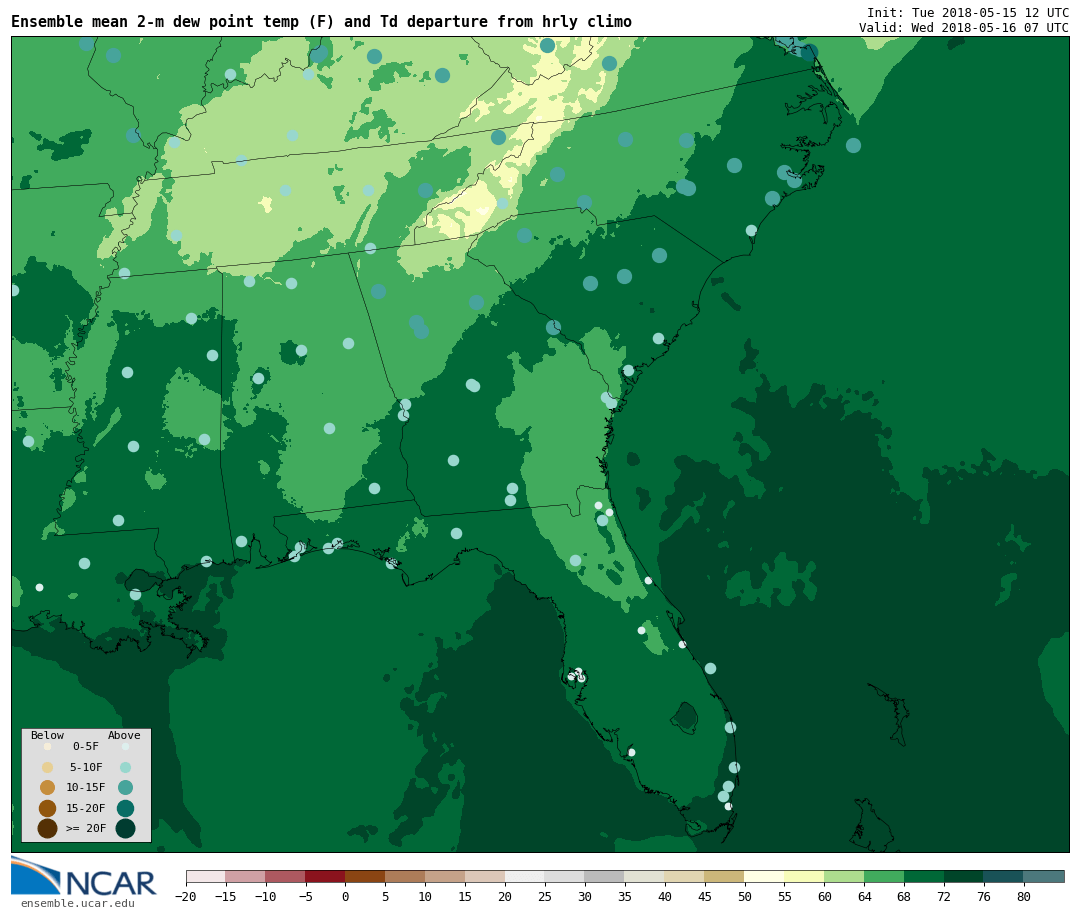
Task: Click the '-10' colorbar tick label
Action: point(265,896)
